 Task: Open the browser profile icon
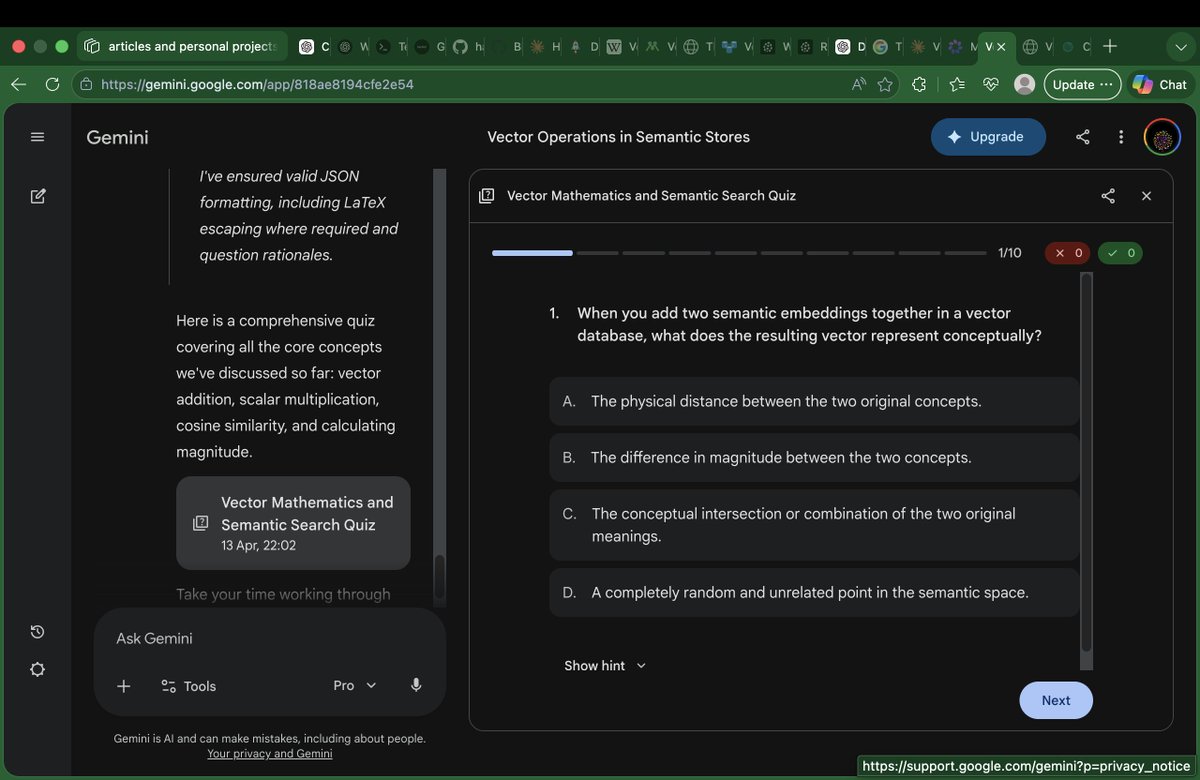click(x=1024, y=85)
